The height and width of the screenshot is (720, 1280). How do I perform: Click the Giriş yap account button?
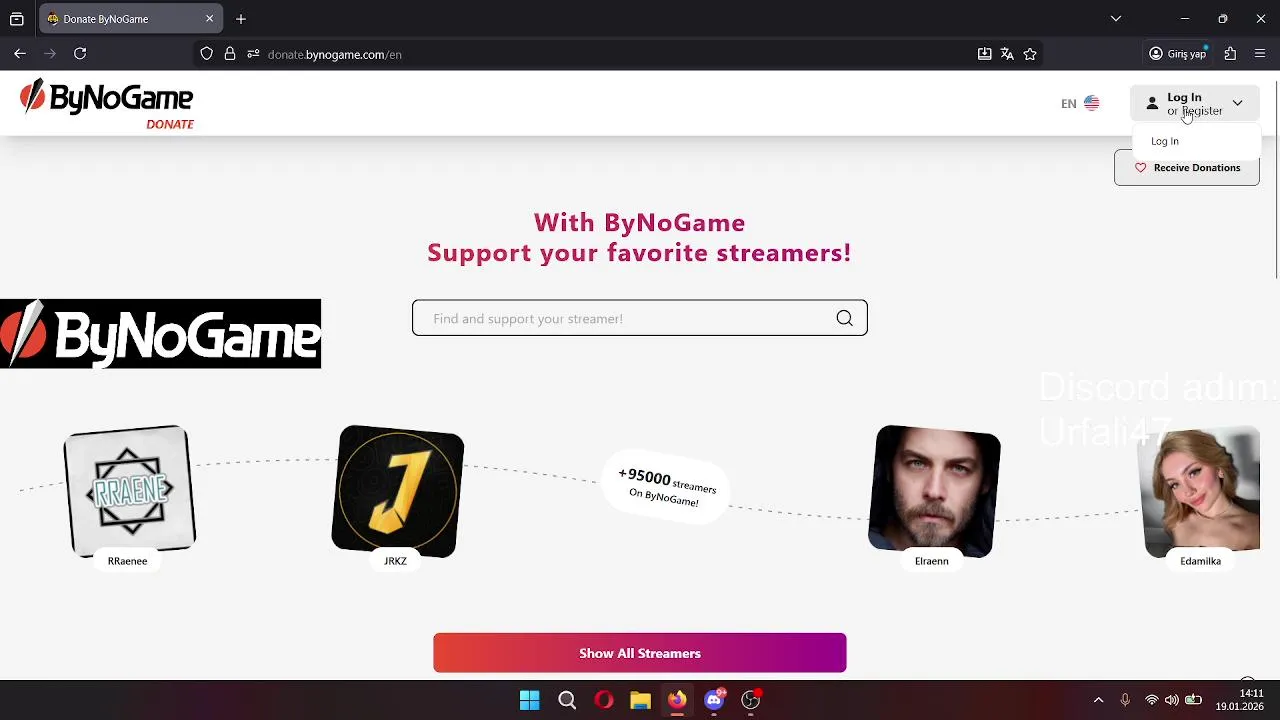tap(1178, 54)
